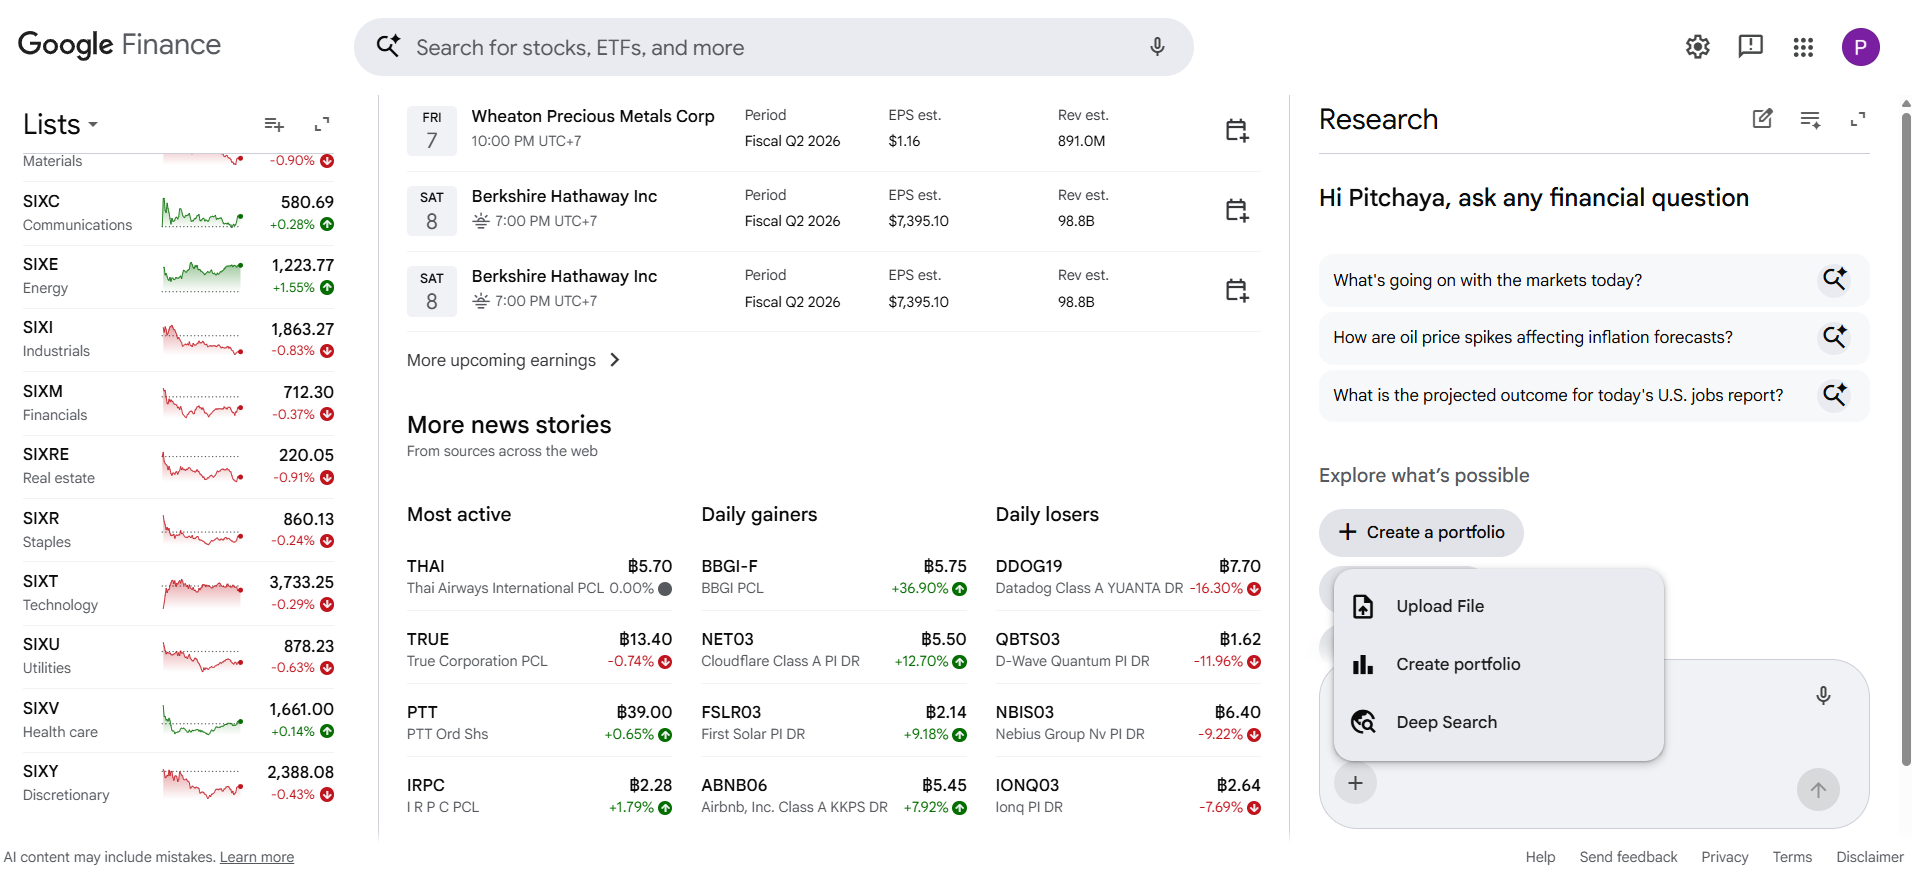Open the Lists dropdown arrow
1912x874 pixels.
[x=93, y=125]
